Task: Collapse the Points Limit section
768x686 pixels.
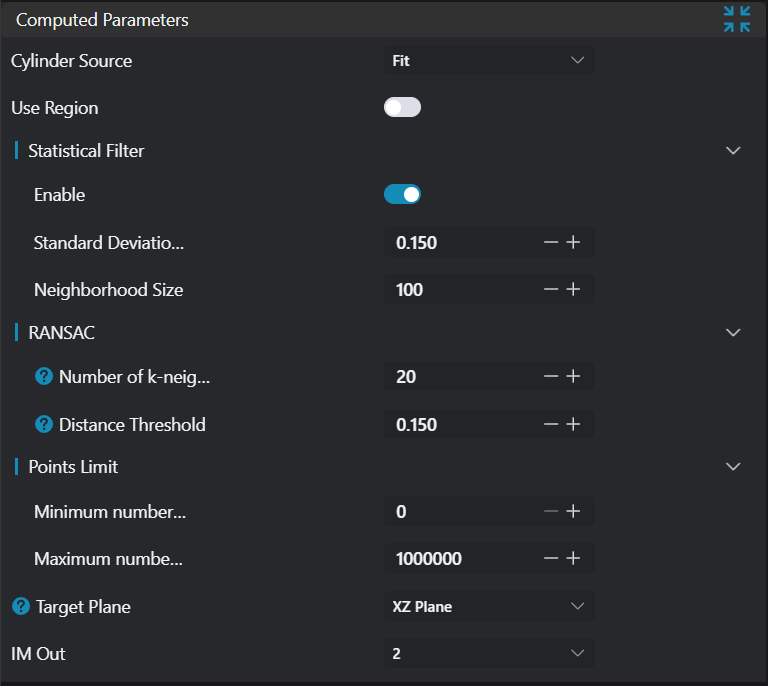Action: pyautogui.click(x=733, y=467)
